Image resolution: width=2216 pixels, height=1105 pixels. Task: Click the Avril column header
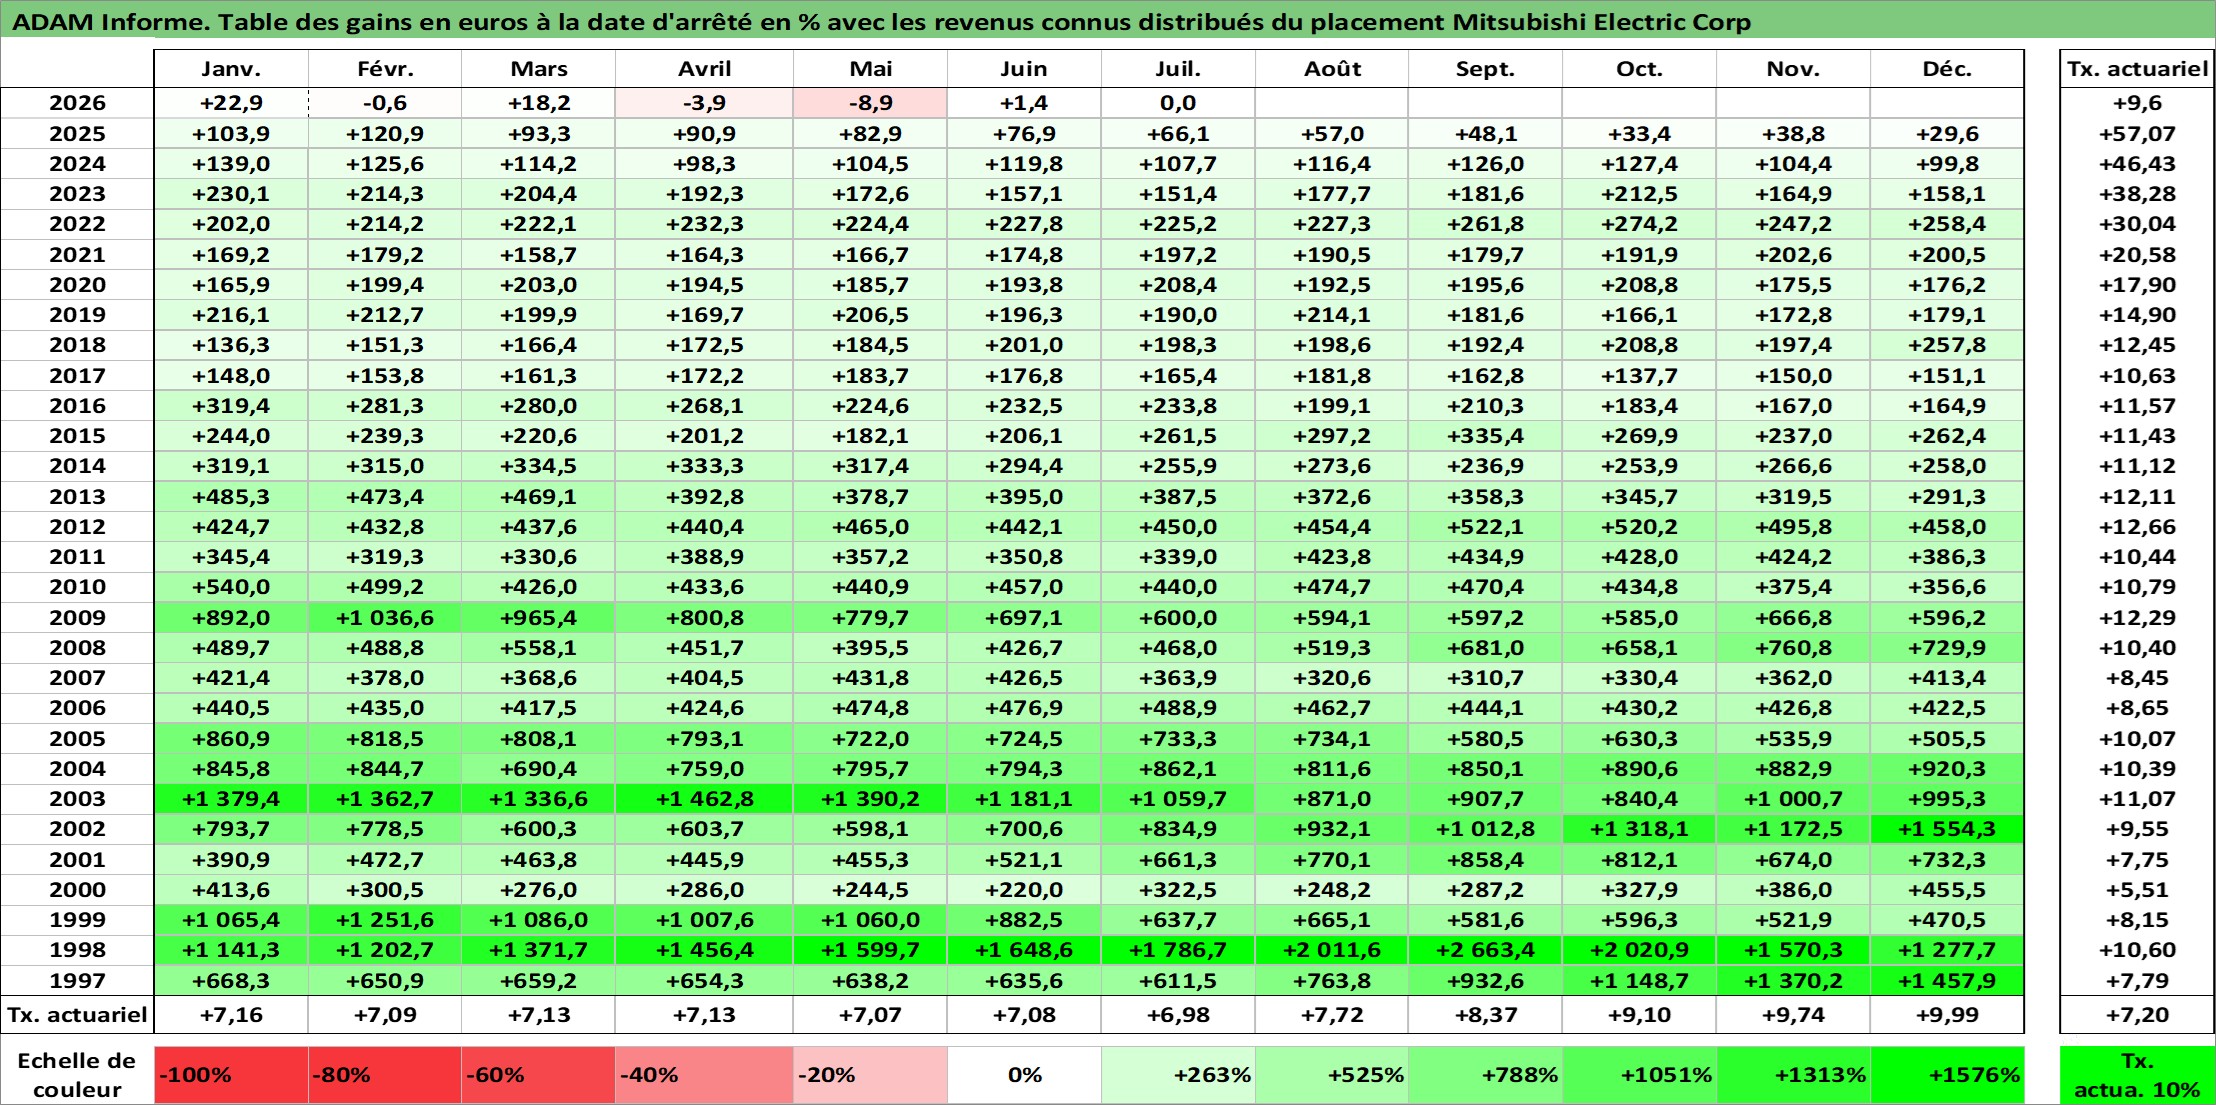pos(704,69)
